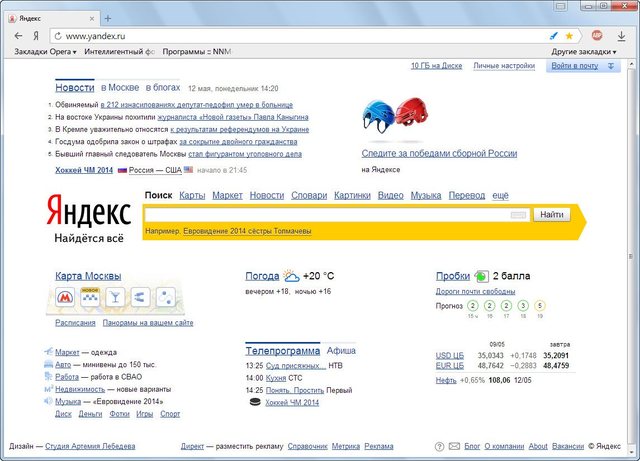This screenshot has width=640, height=461.
Task: Open Следите за победами сборной России link
Action: click(439, 154)
